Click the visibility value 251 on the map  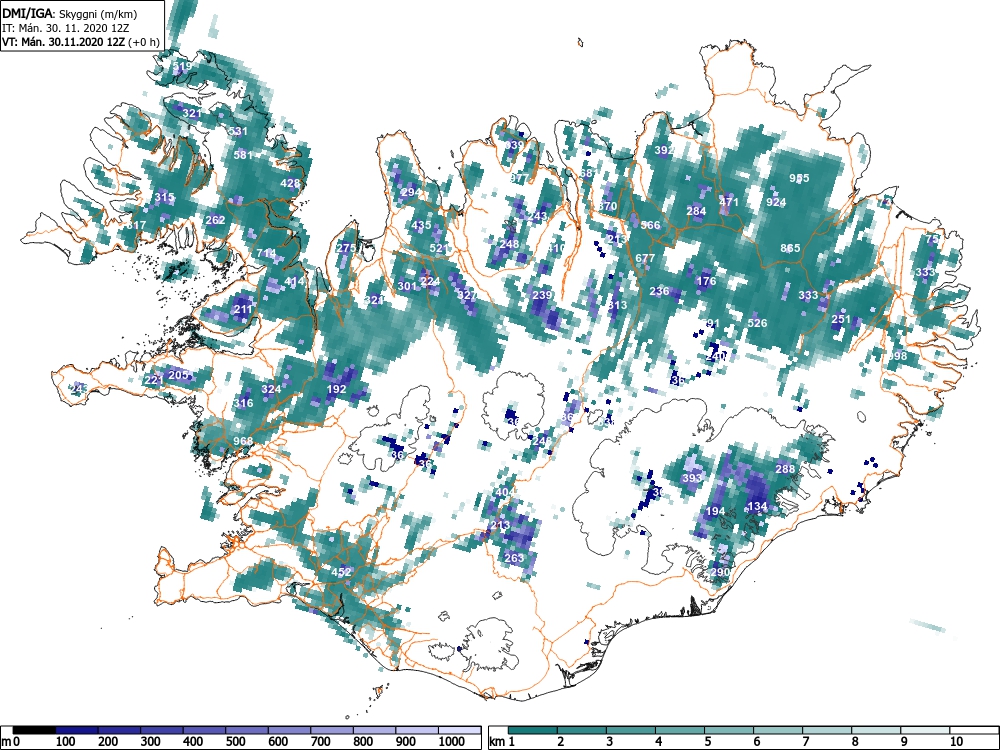coord(841,319)
